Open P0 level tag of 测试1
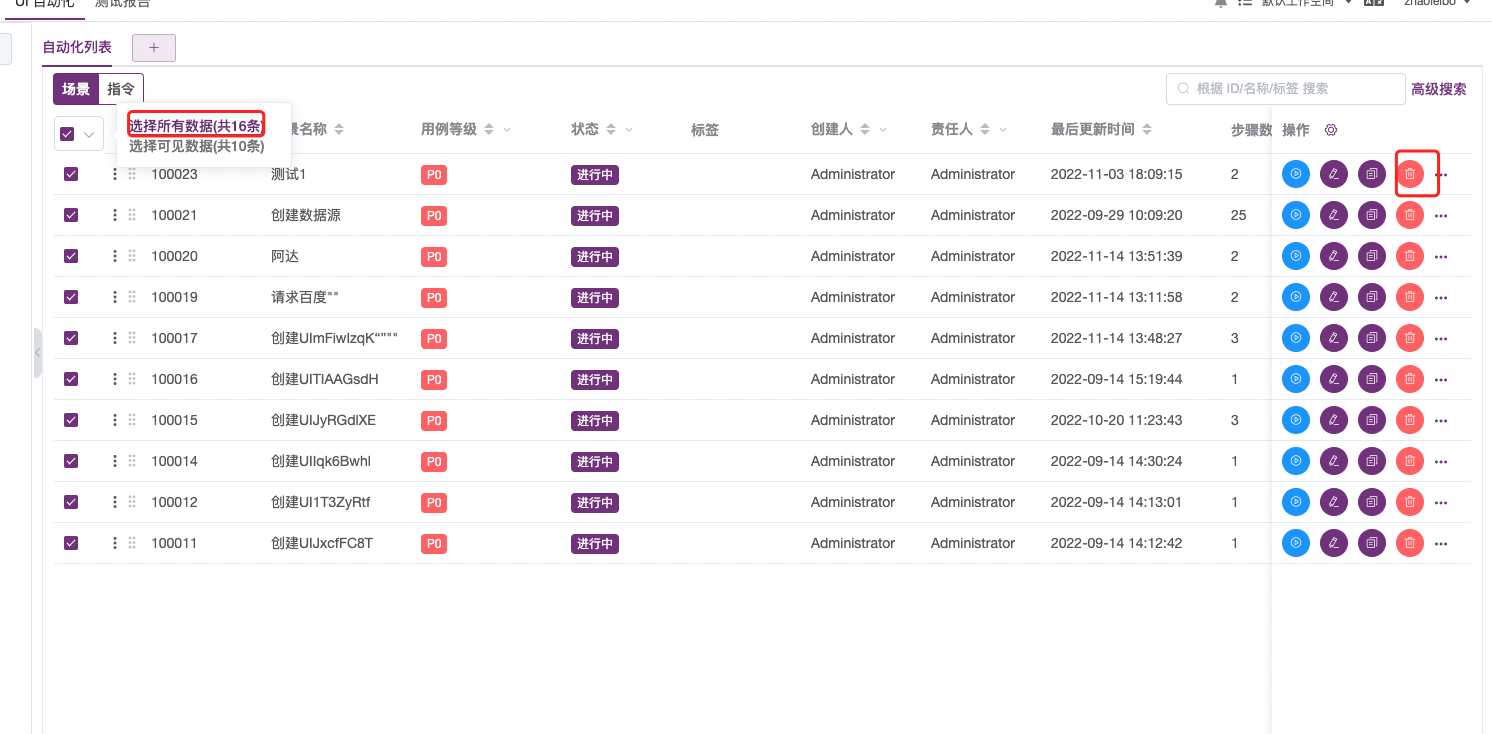This screenshot has height=734, width=1492. pos(433,175)
